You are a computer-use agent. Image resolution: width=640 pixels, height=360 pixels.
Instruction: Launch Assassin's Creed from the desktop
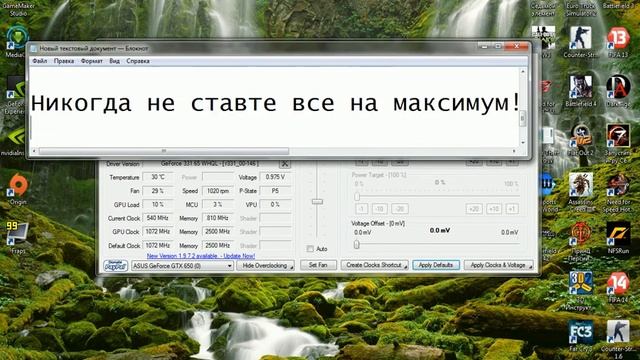[580, 185]
